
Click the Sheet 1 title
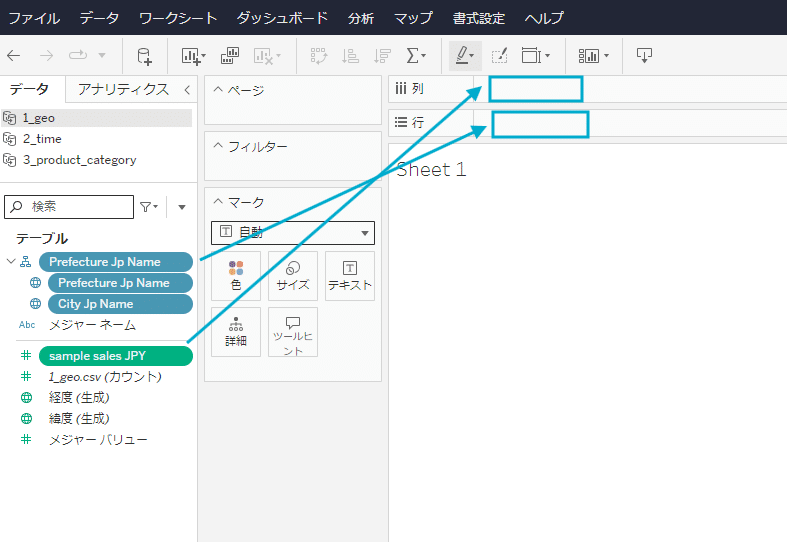pyautogui.click(x=431, y=170)
